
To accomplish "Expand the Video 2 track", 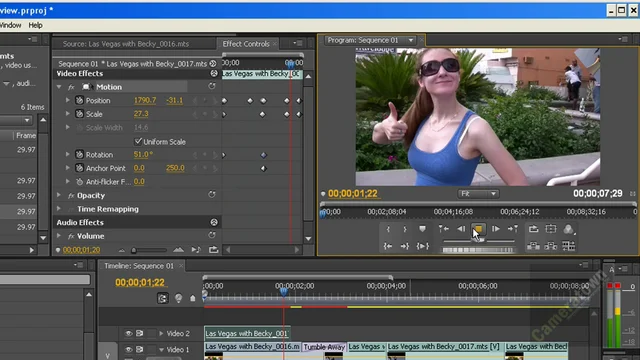I will tap(161, 333).
